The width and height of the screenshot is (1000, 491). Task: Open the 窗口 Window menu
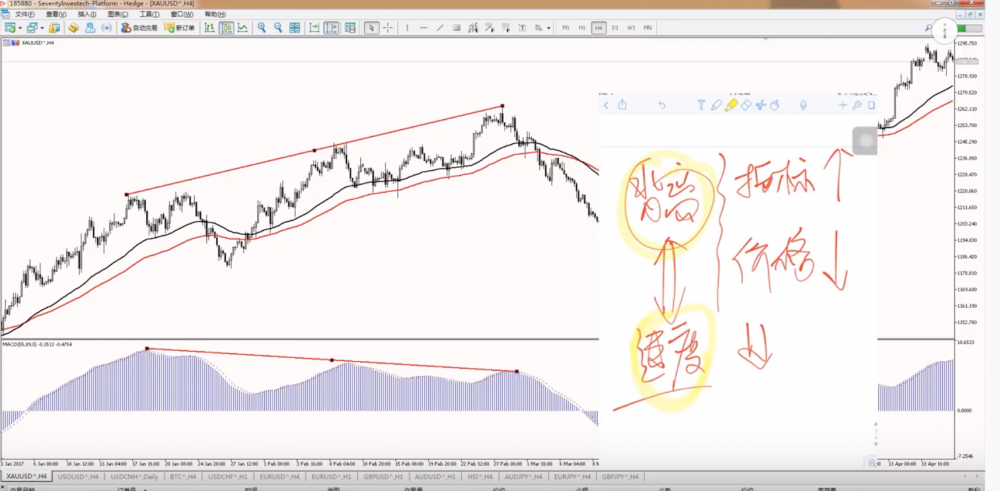pyautogui.click(x=180, y=14)
